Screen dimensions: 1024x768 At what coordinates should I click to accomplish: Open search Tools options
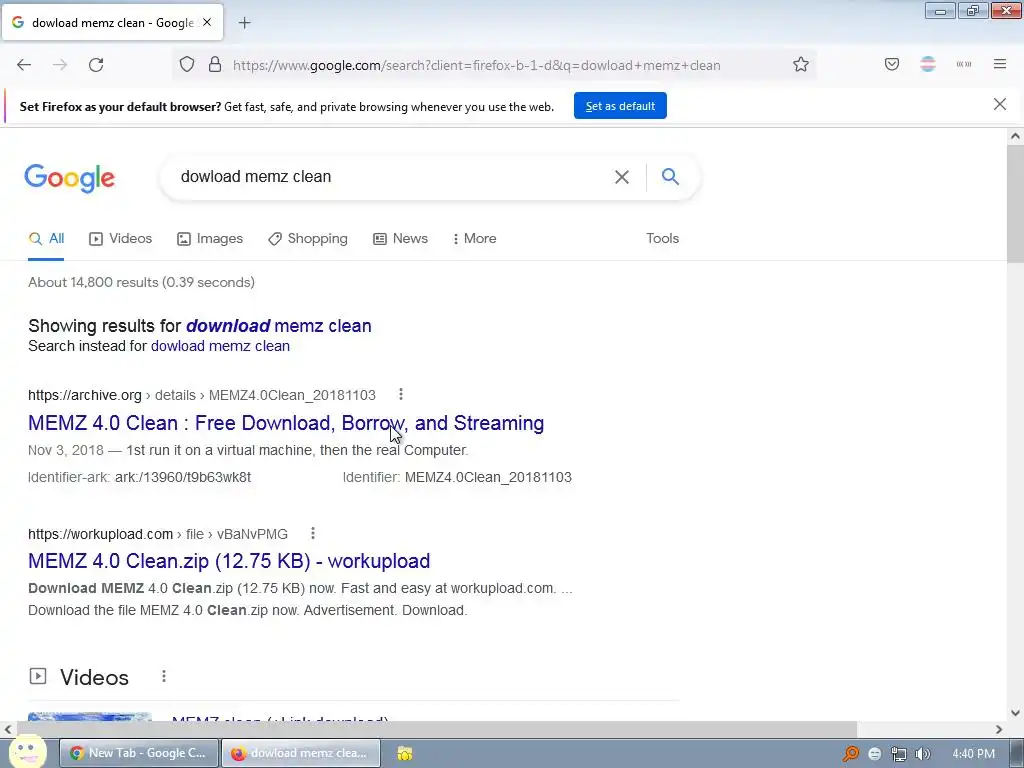[663, 239]
